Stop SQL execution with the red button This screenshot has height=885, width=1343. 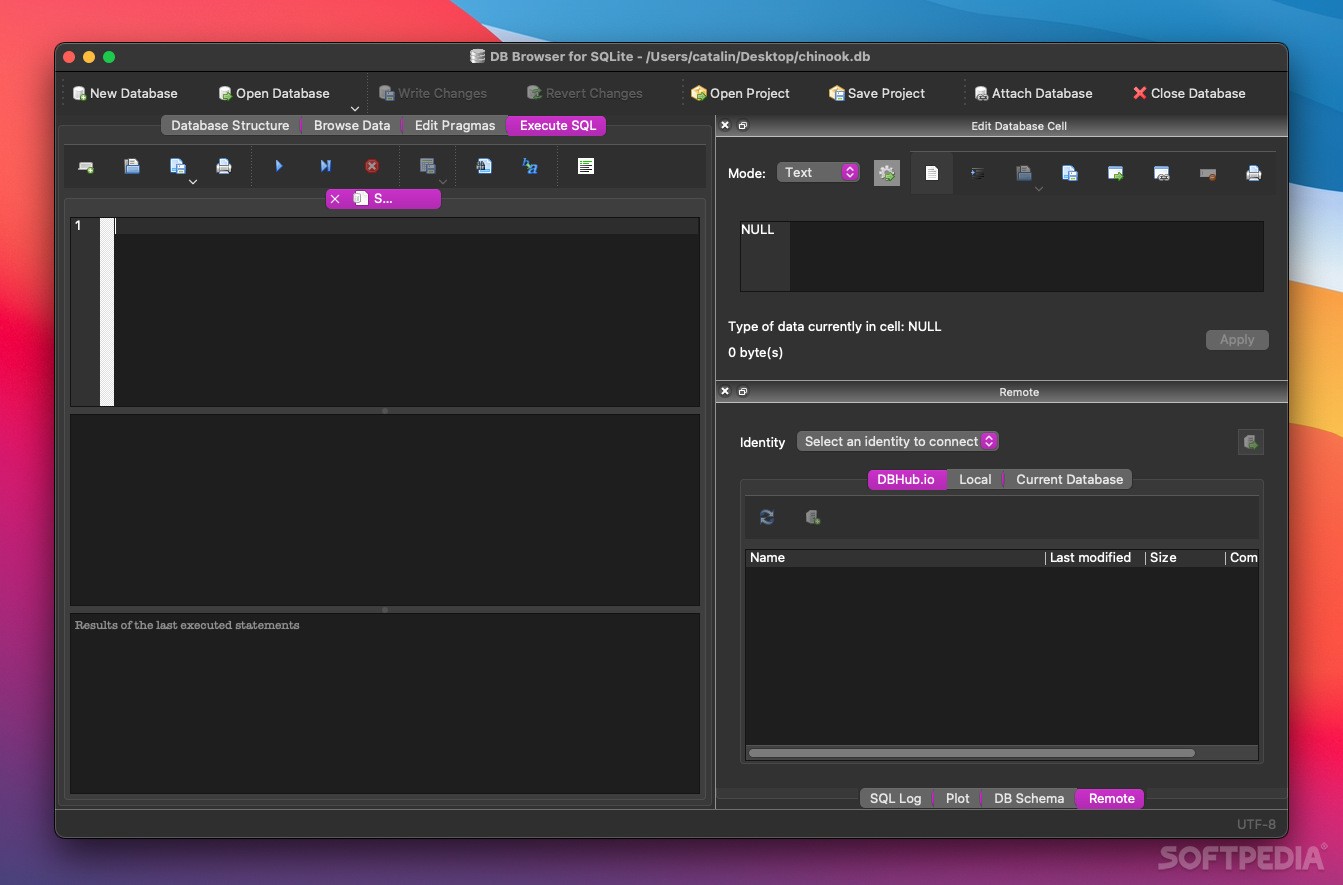pyautogui.click(x=372, y=166)
